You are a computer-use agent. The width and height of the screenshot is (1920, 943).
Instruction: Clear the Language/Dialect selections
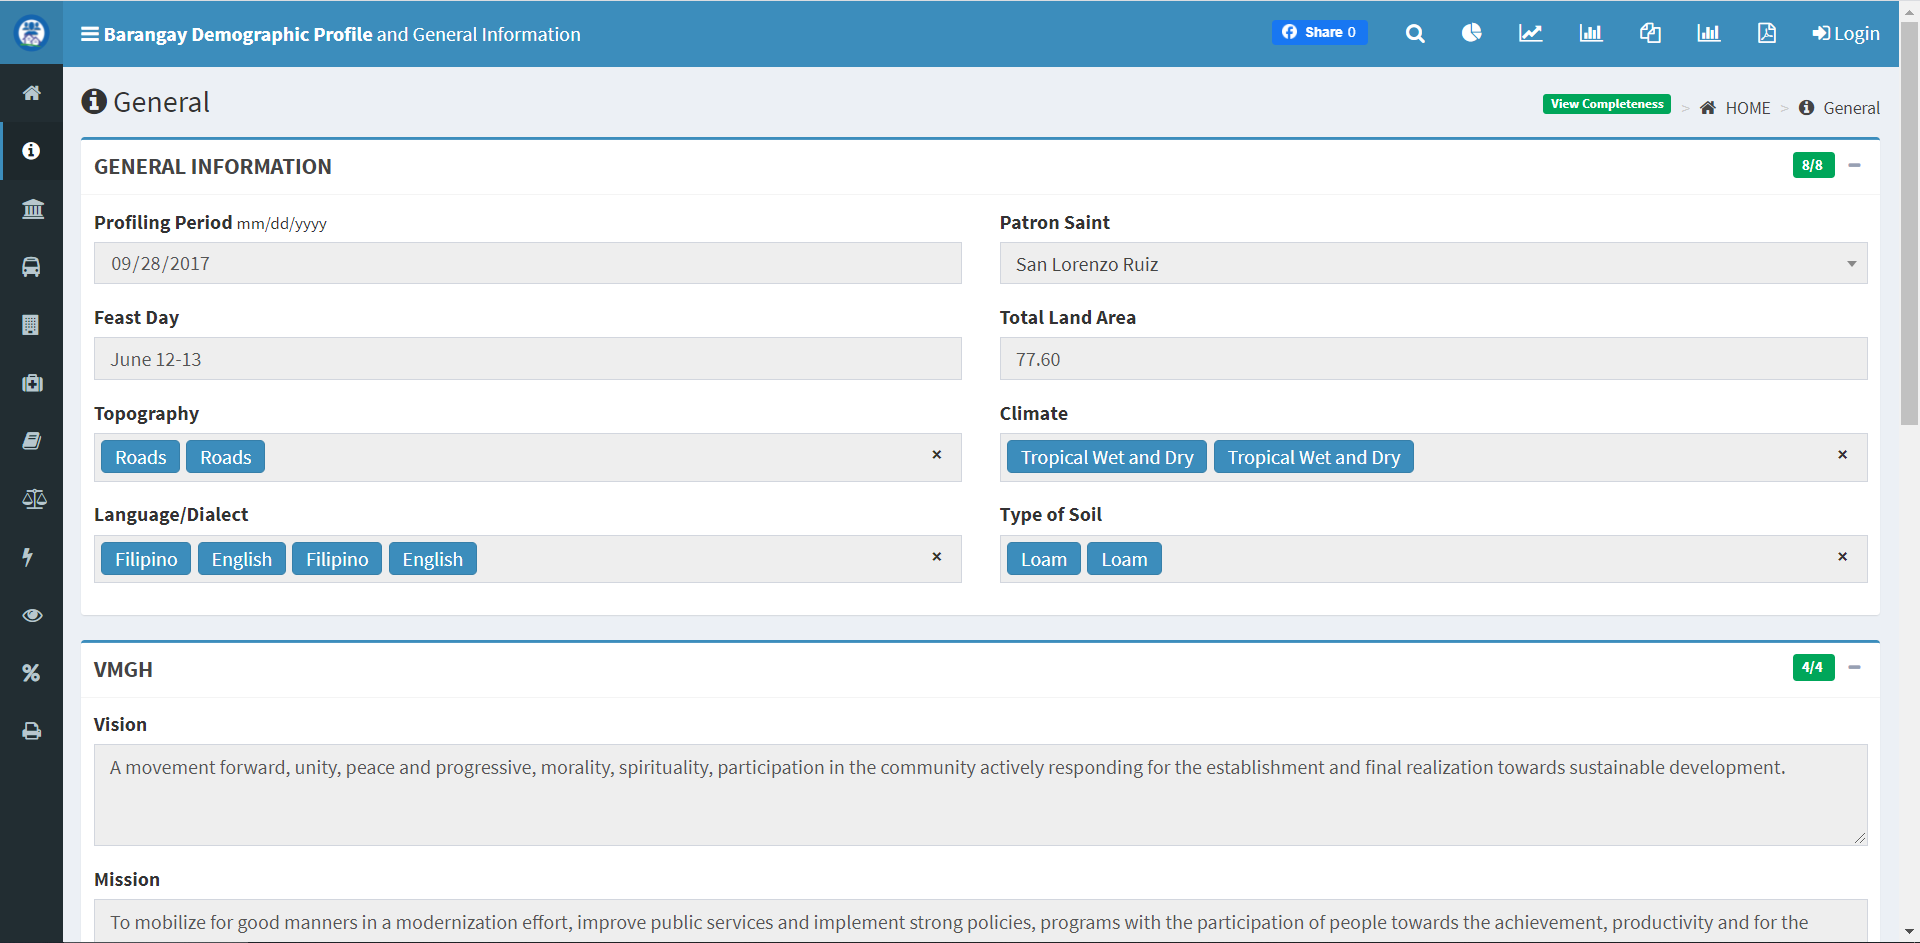click(937, 556)
